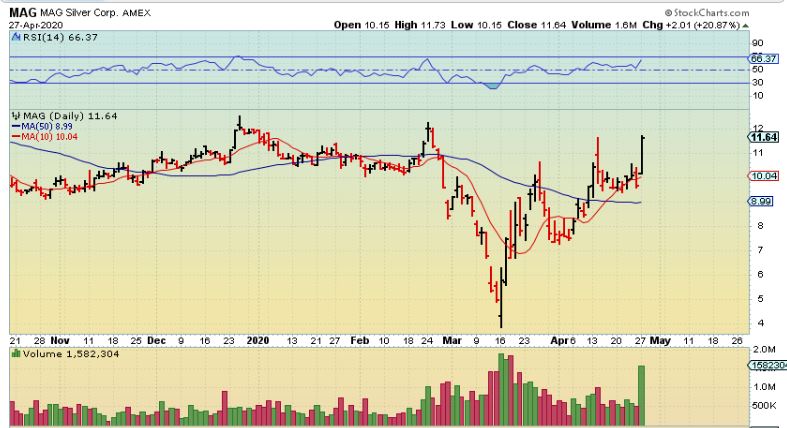This screenshot has width=787, height=428.
Task: Click the bold MAG ticker symbol title
Action: tap(23, 12)
